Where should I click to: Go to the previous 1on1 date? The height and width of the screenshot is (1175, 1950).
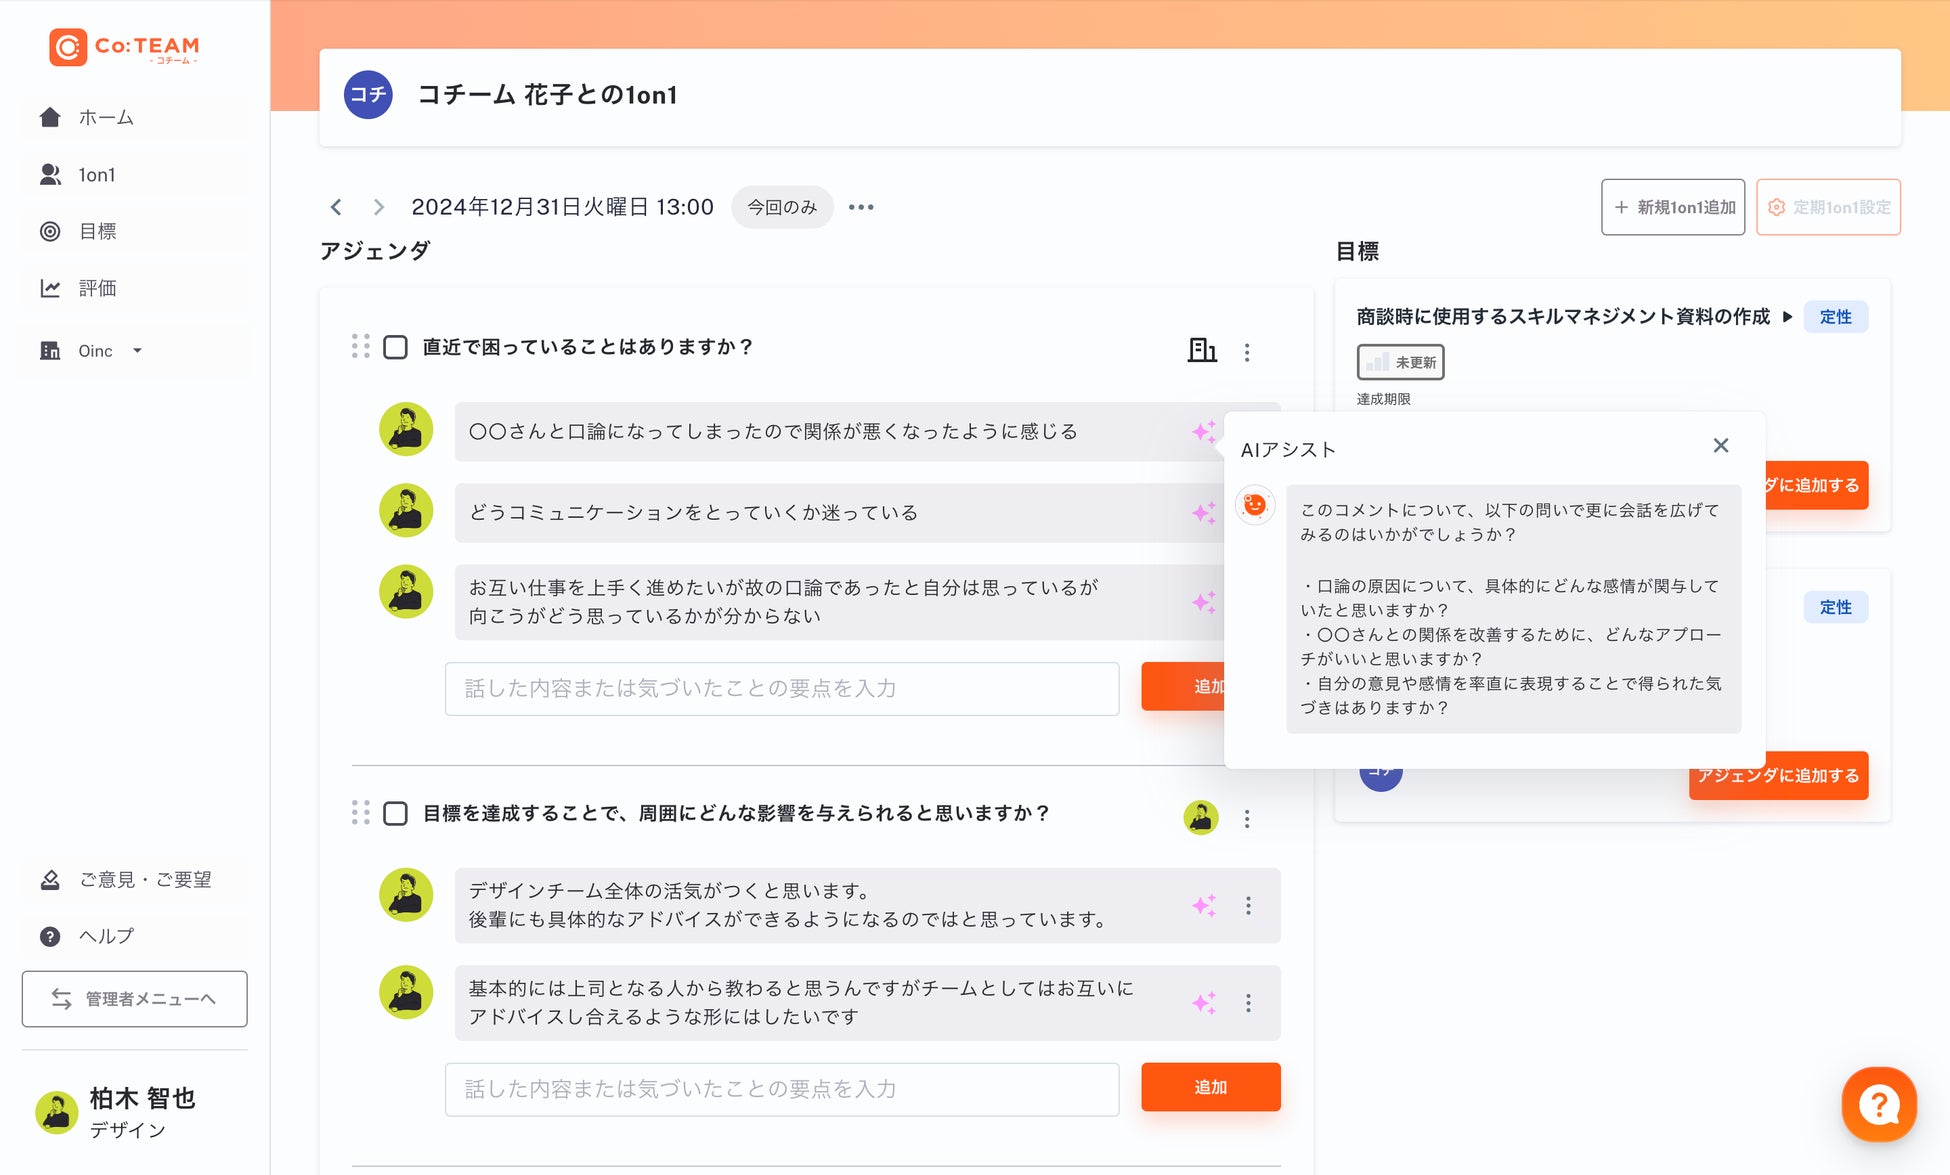[336, 207]
